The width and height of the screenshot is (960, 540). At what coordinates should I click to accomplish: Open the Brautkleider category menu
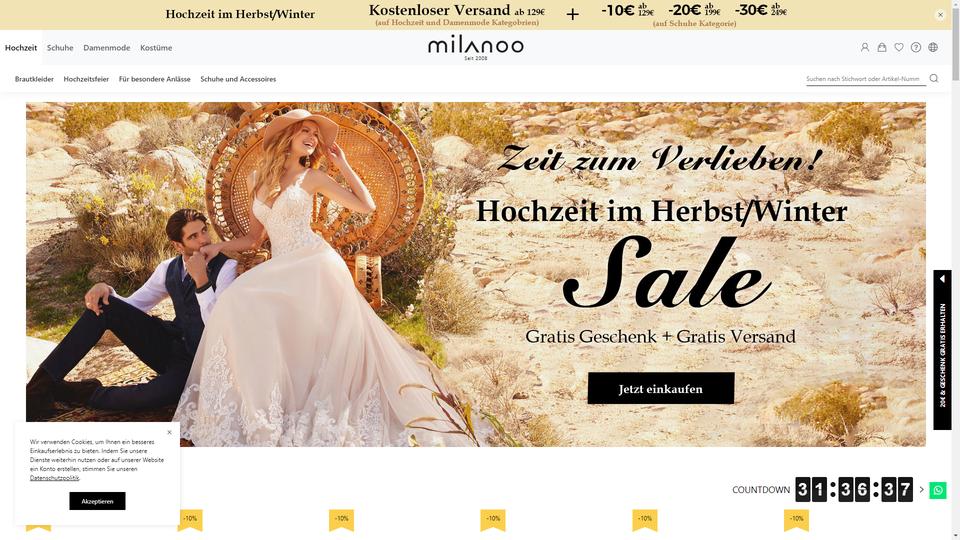point(34,79)
